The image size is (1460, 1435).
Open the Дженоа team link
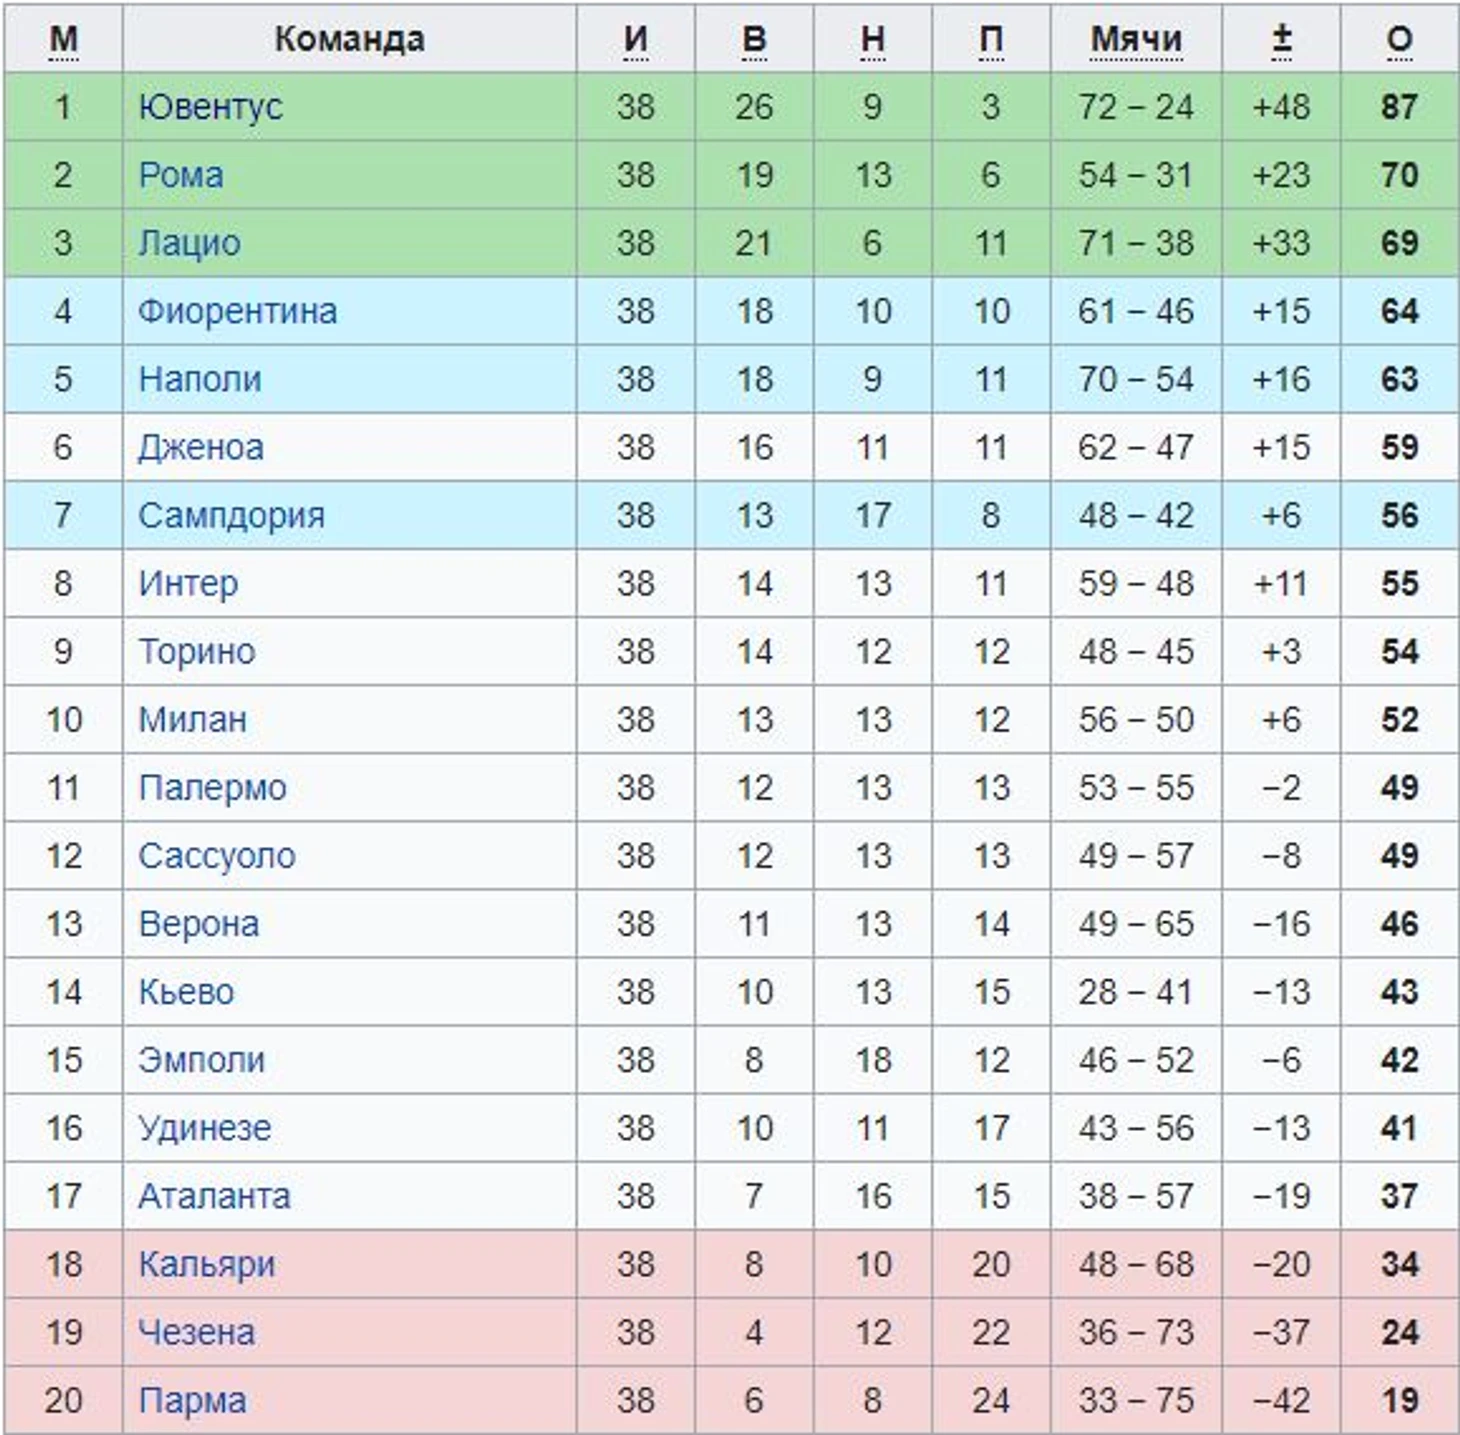coord(201,447)
